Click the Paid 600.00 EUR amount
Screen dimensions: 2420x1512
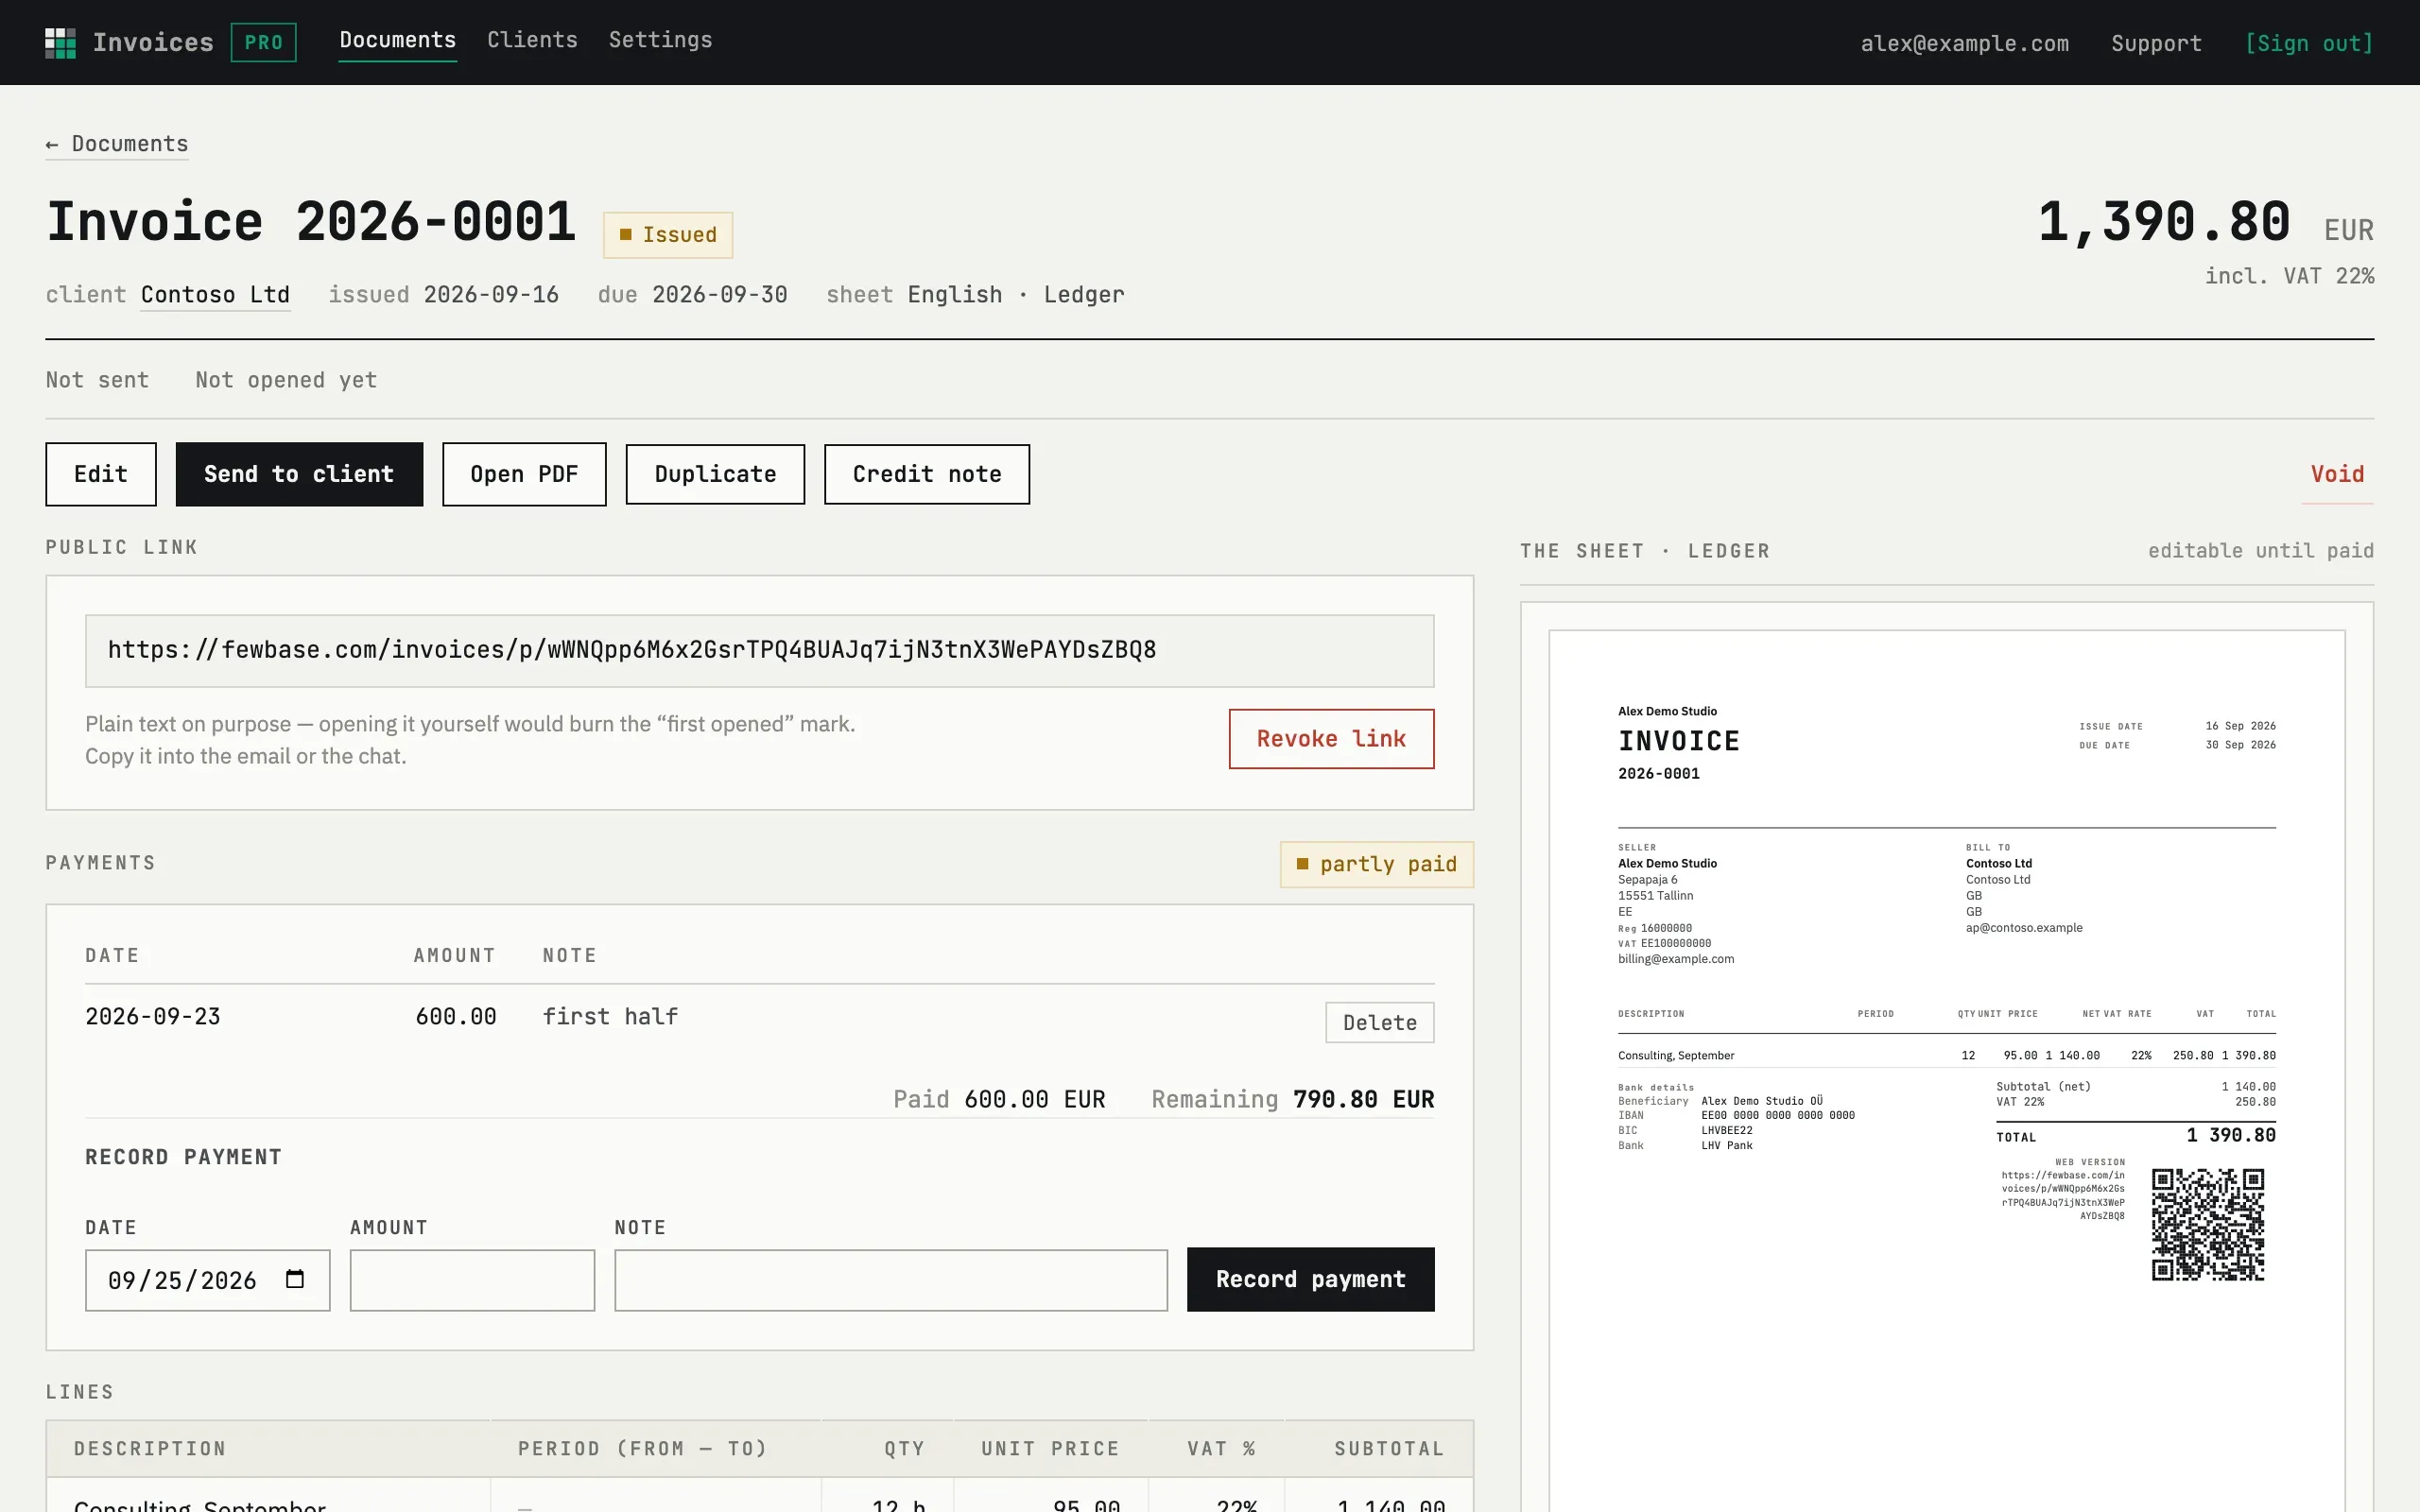point(999,1099)
